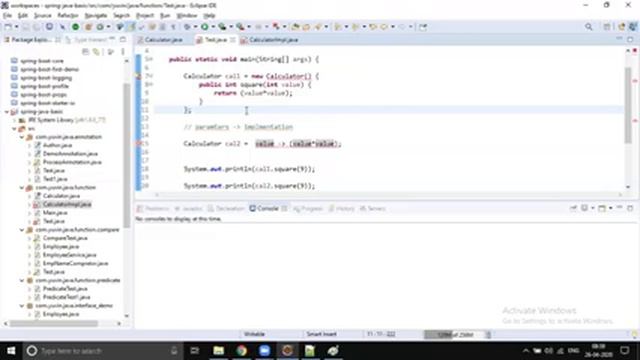
Task: Open the File menu
Action: [7, 16]
